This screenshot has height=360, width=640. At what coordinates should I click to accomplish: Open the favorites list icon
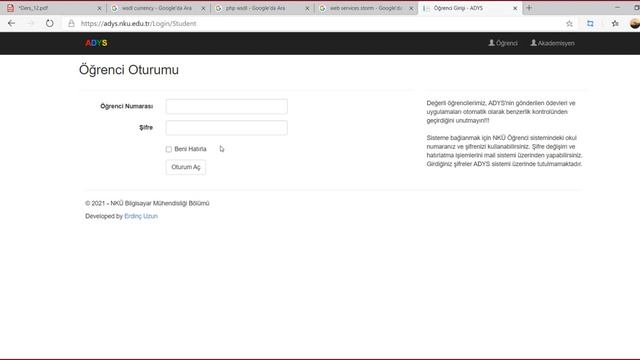point(615,24)
